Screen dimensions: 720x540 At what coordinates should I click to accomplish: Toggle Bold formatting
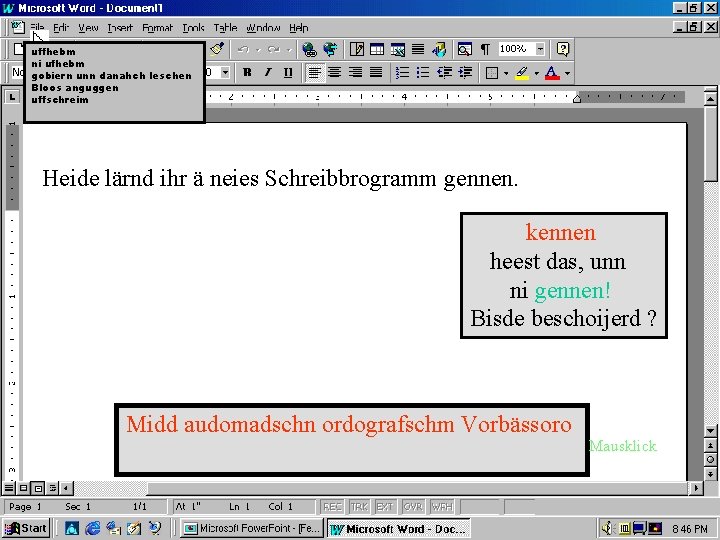pos(247,73)
